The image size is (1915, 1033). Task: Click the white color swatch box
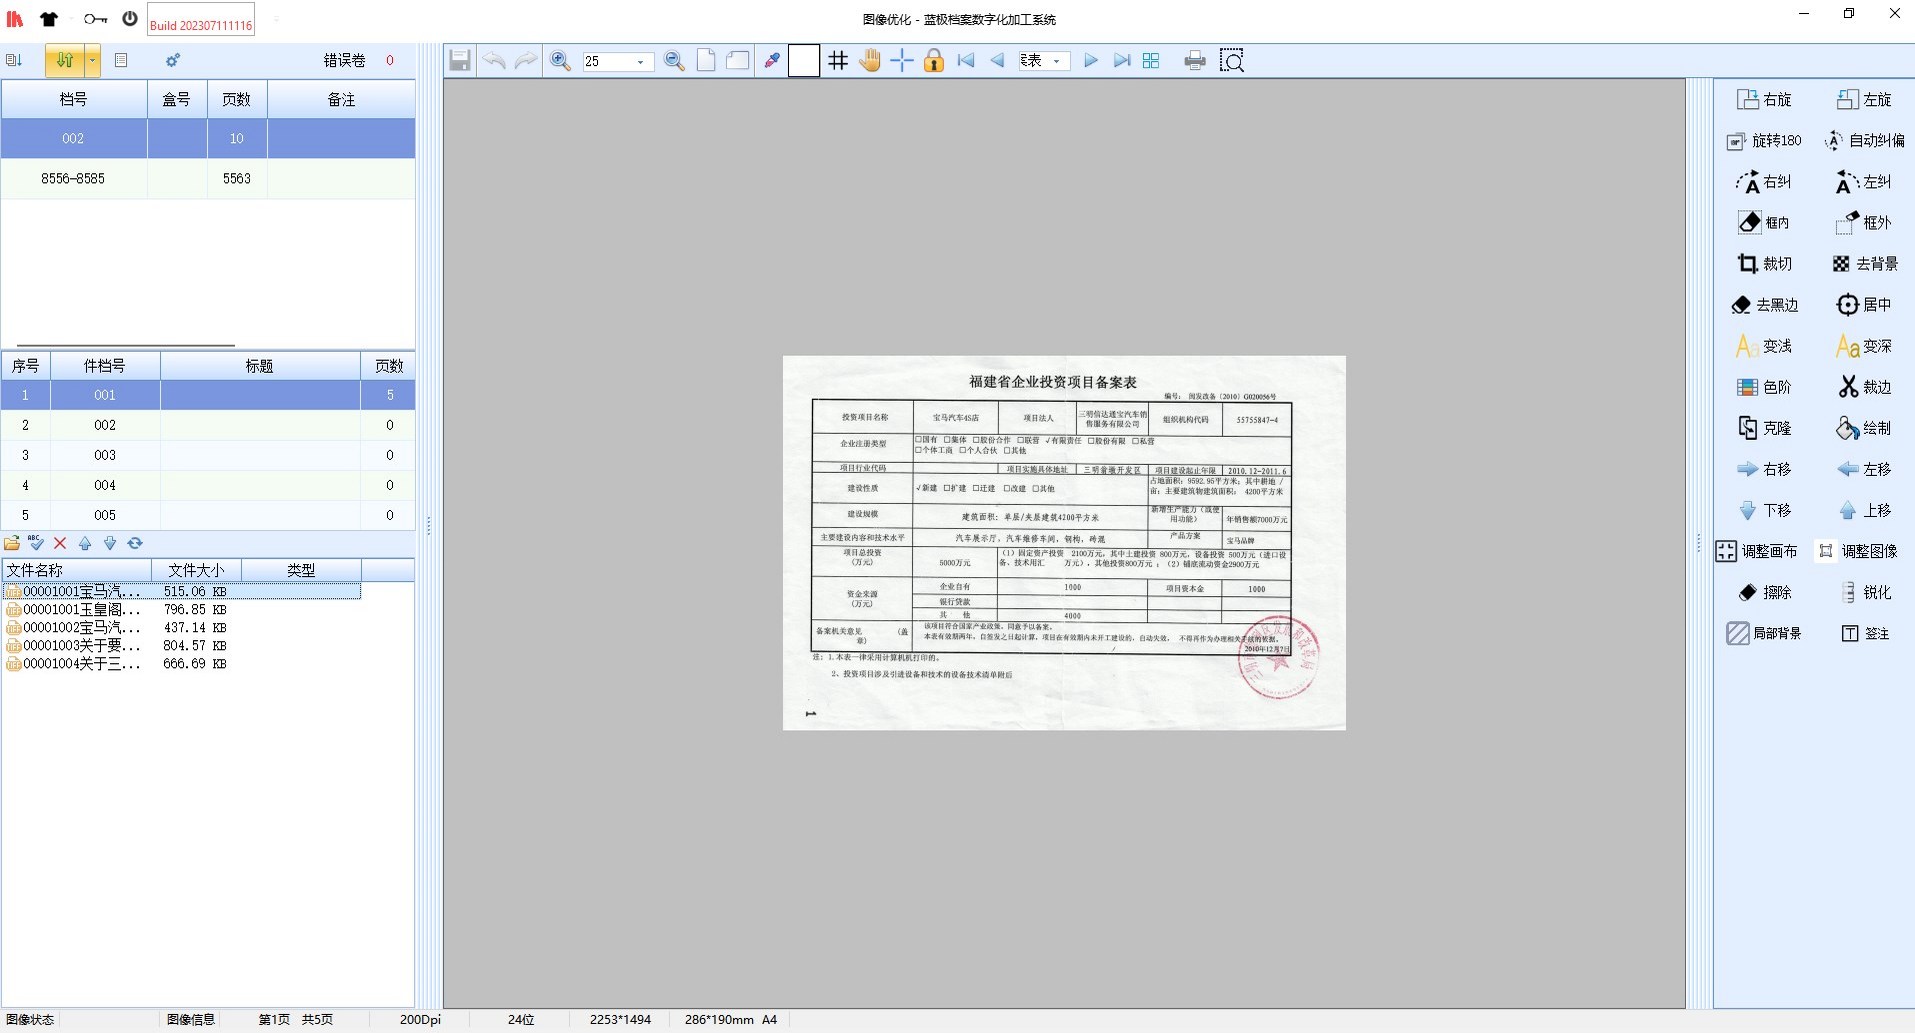click(x=804, y=61)
